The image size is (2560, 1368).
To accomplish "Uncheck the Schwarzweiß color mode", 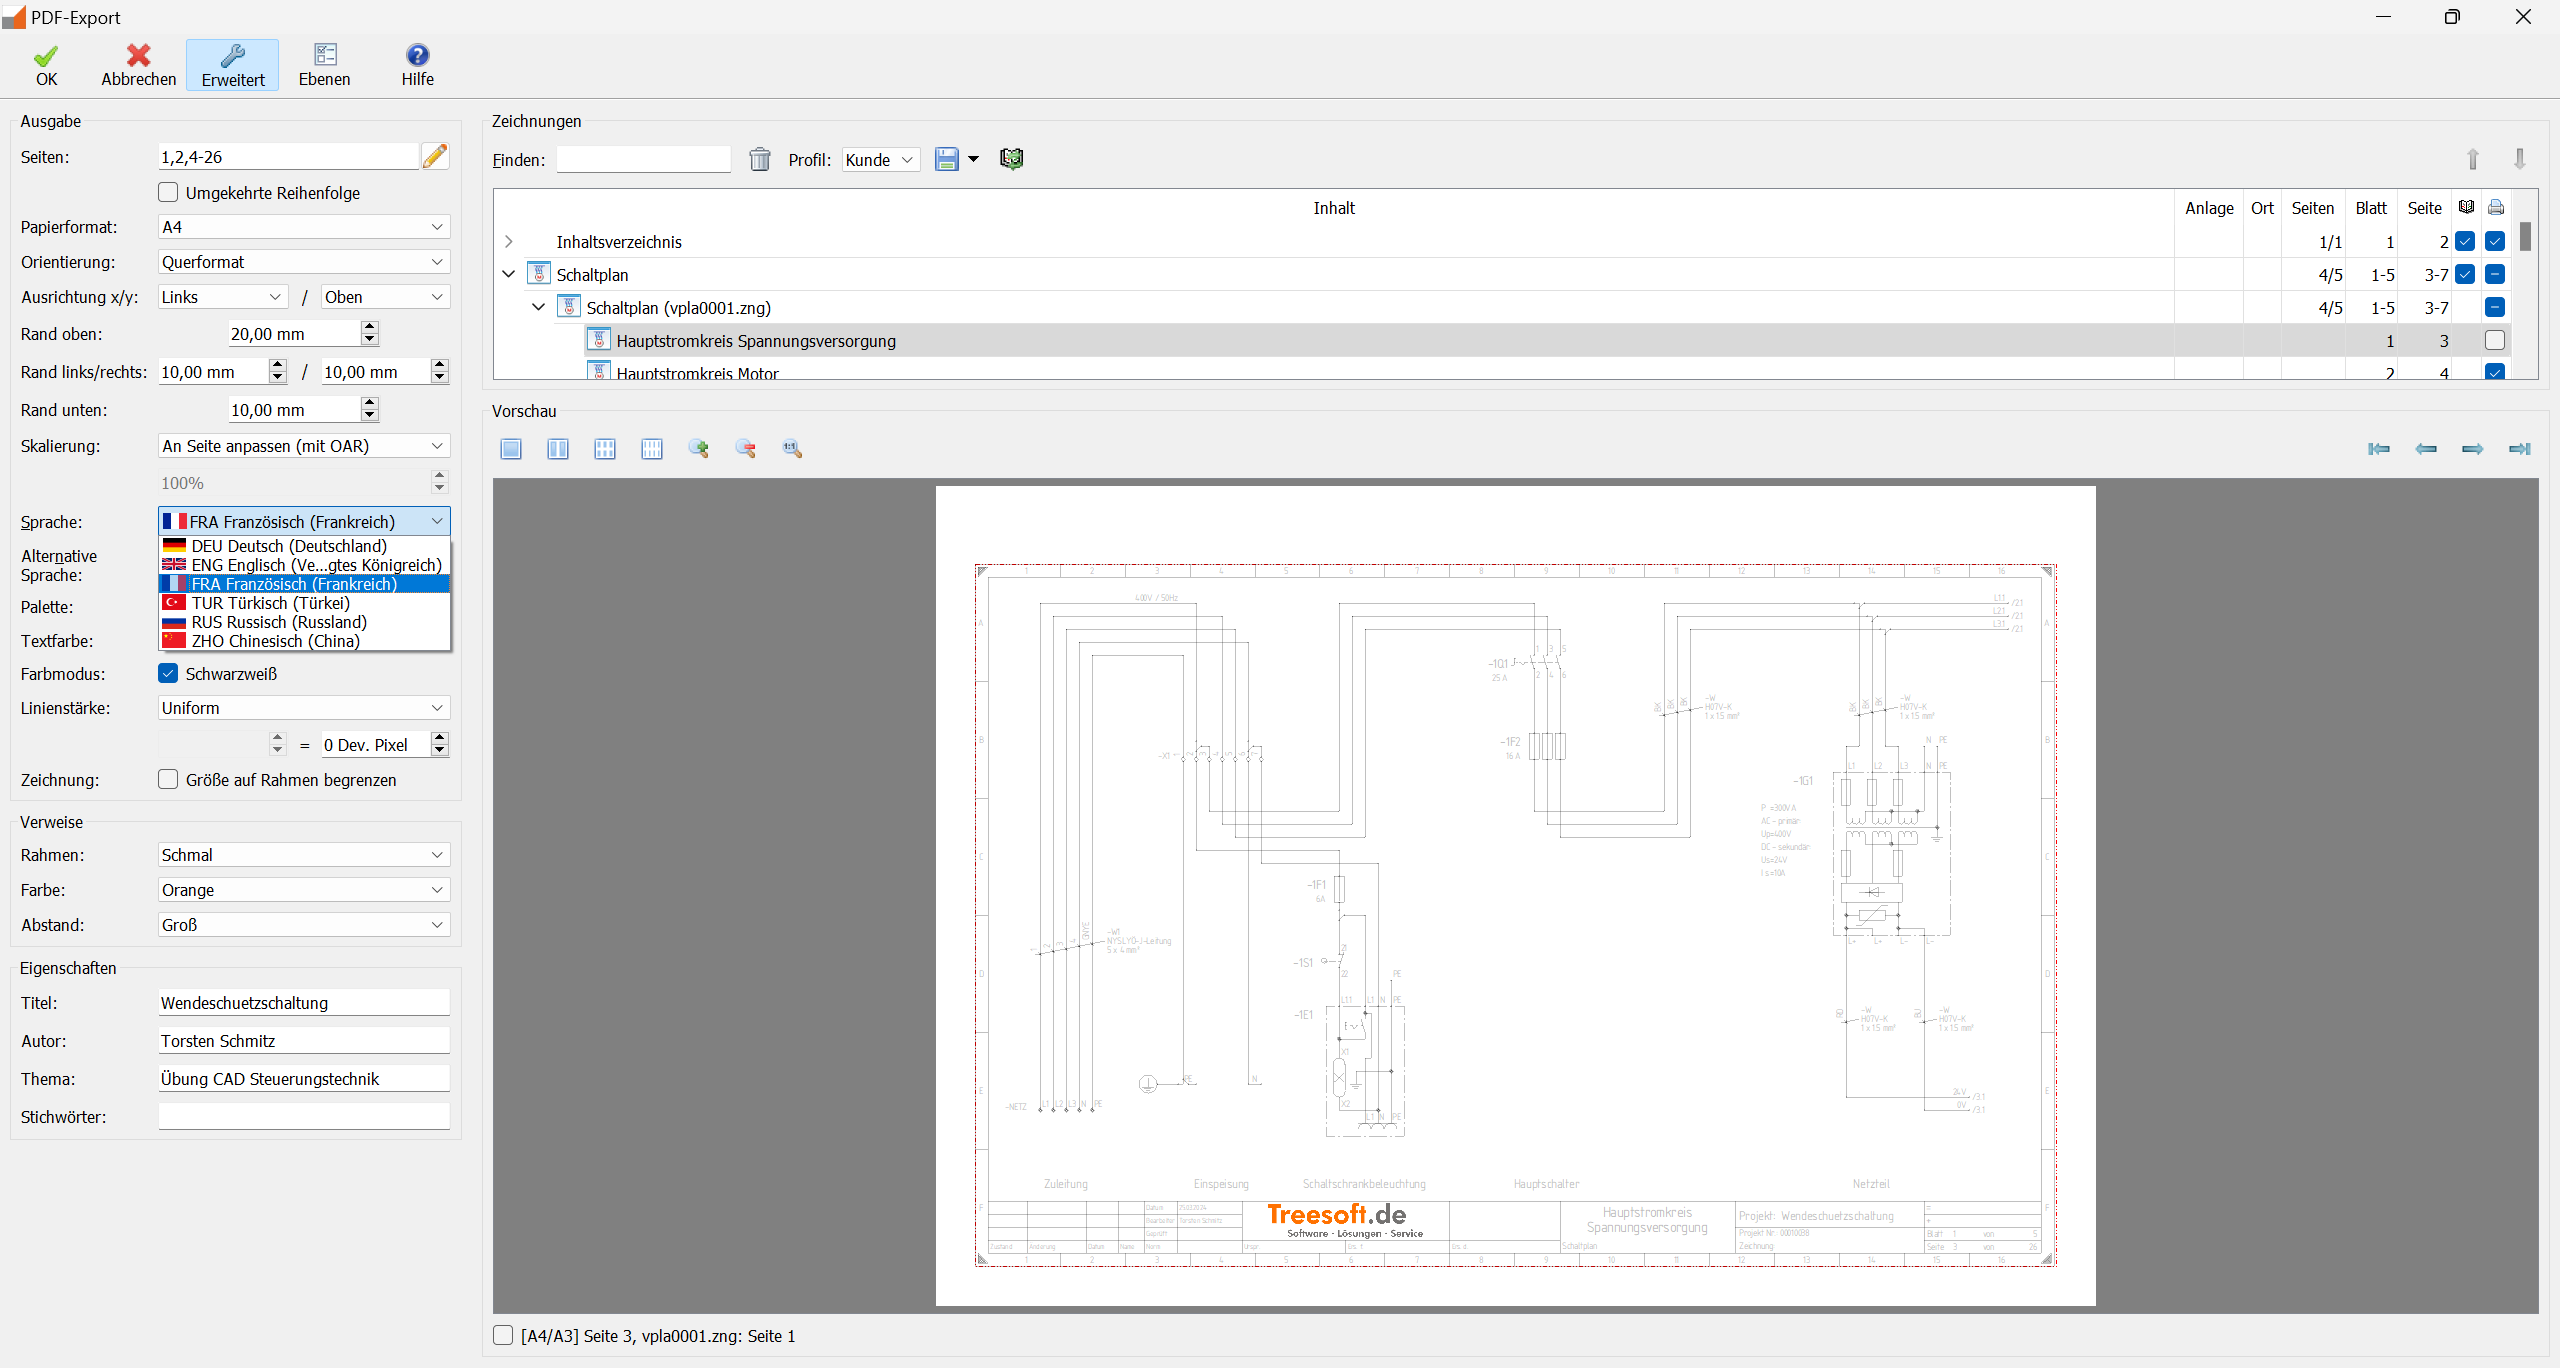I will tap(168, 673).
